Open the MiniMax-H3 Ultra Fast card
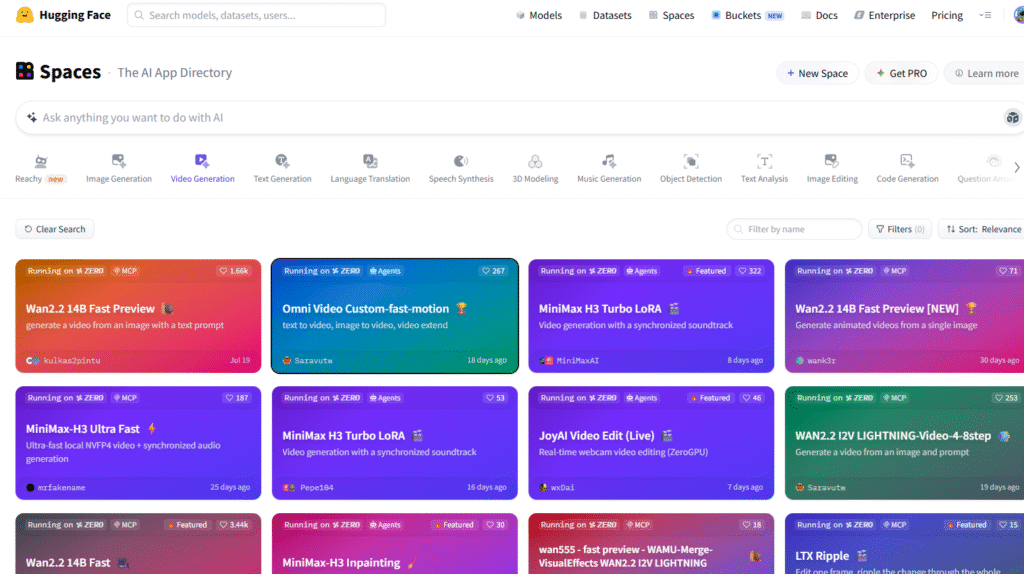This screenshot has width=1024, height=574. 138,443
